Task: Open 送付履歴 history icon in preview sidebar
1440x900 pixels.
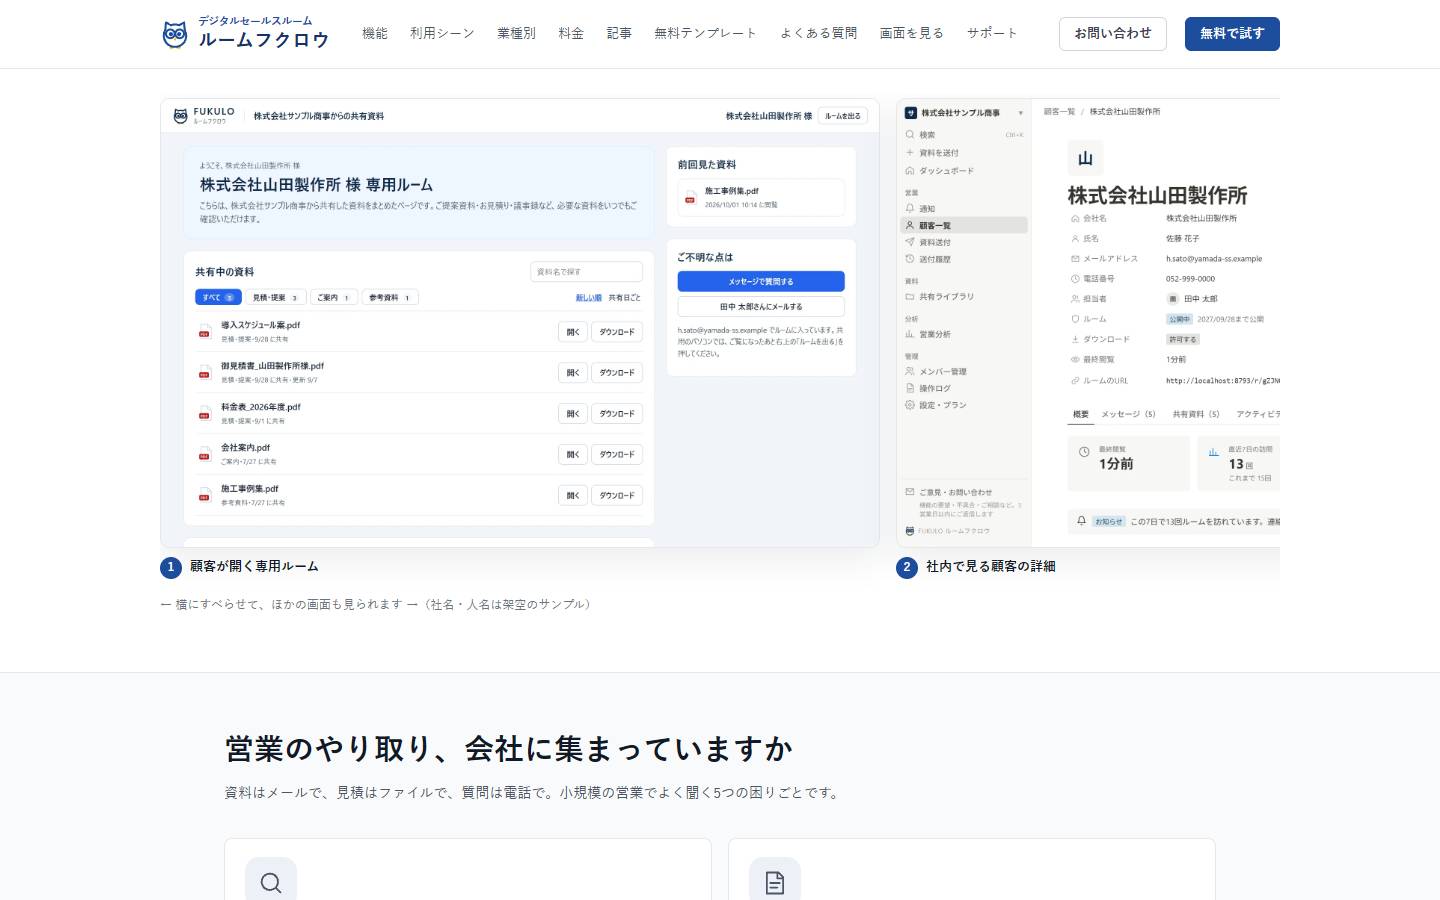Action: [x=910, y=259]
